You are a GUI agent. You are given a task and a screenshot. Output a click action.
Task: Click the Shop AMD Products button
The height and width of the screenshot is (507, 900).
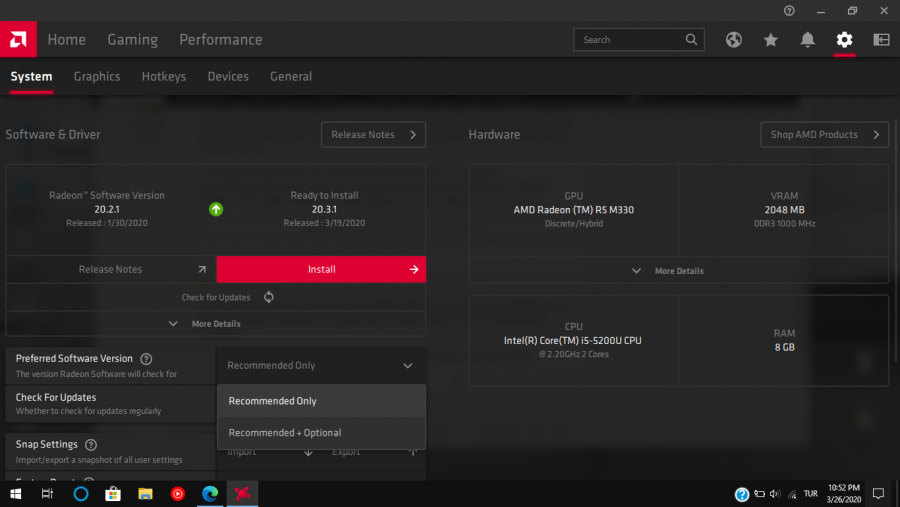[824, 135]
